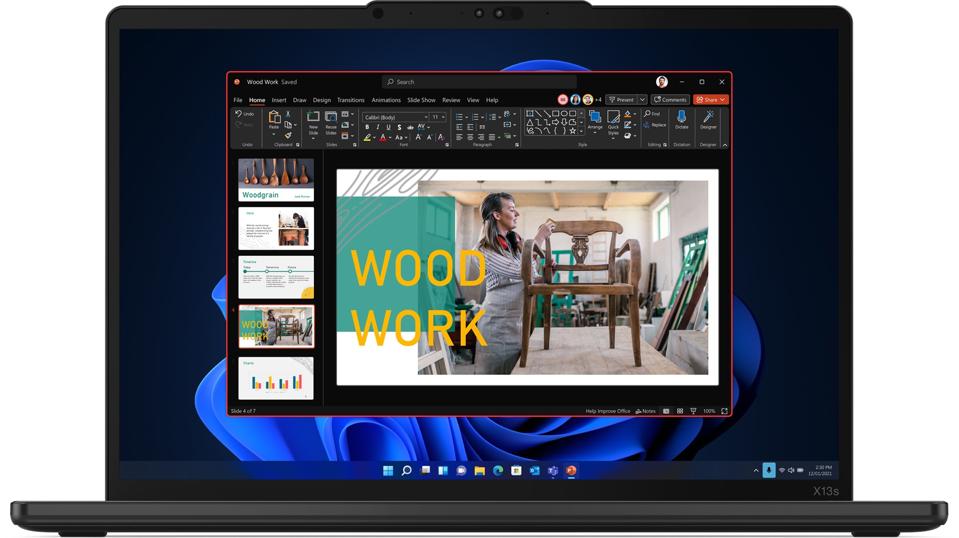This screenshot has height=538, width=959.
Task: Click the New Slide icon
Action: [x=313, y=118]
